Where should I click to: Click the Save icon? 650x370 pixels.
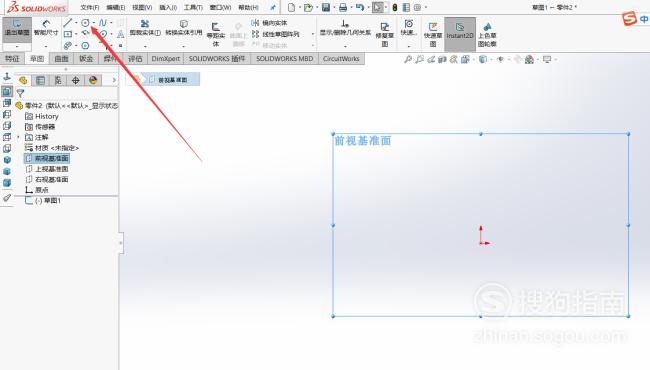pyautogui.click(x=326, y=7)
